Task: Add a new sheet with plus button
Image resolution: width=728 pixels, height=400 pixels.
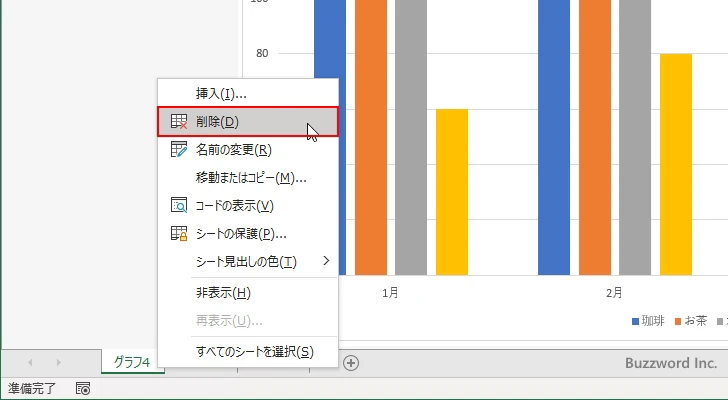Action: tap(351, 363)
